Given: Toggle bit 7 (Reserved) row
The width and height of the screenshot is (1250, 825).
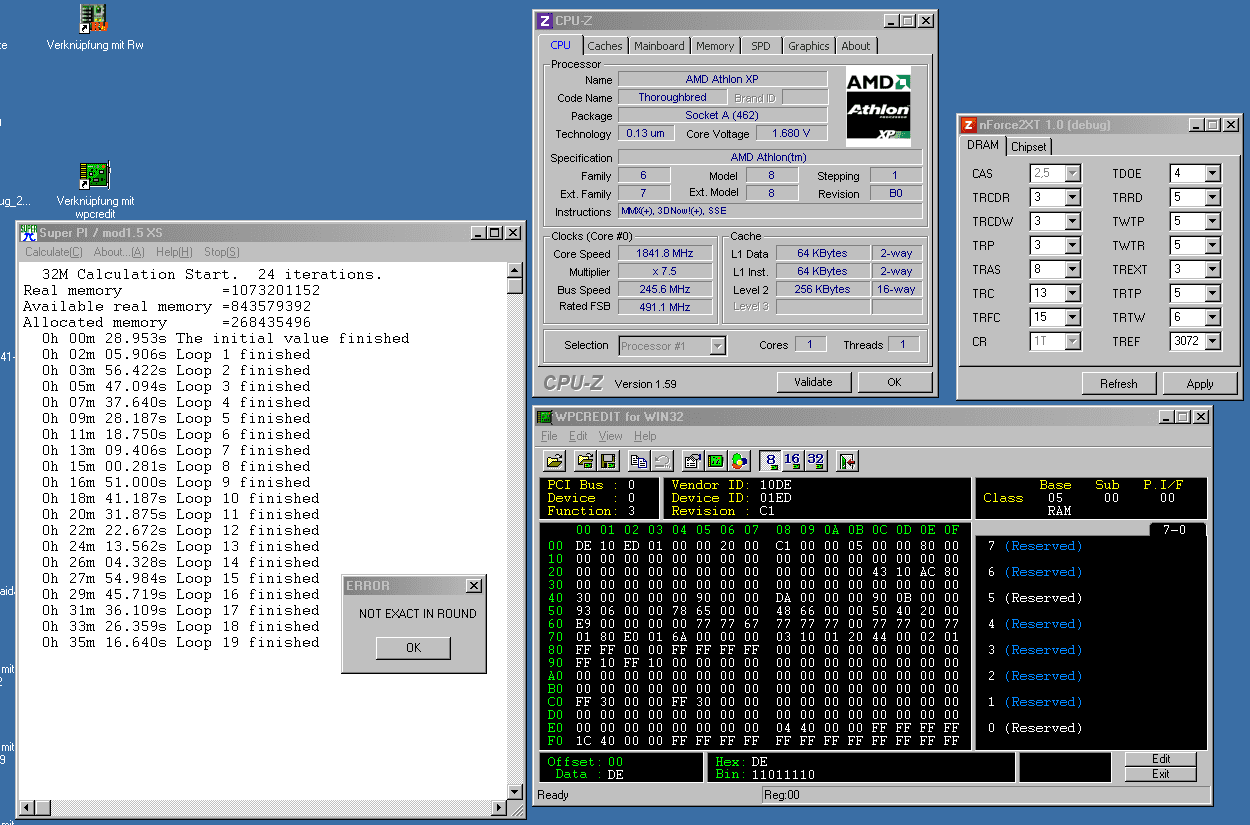Looking at the screenshot, I should click(1035, 546).
